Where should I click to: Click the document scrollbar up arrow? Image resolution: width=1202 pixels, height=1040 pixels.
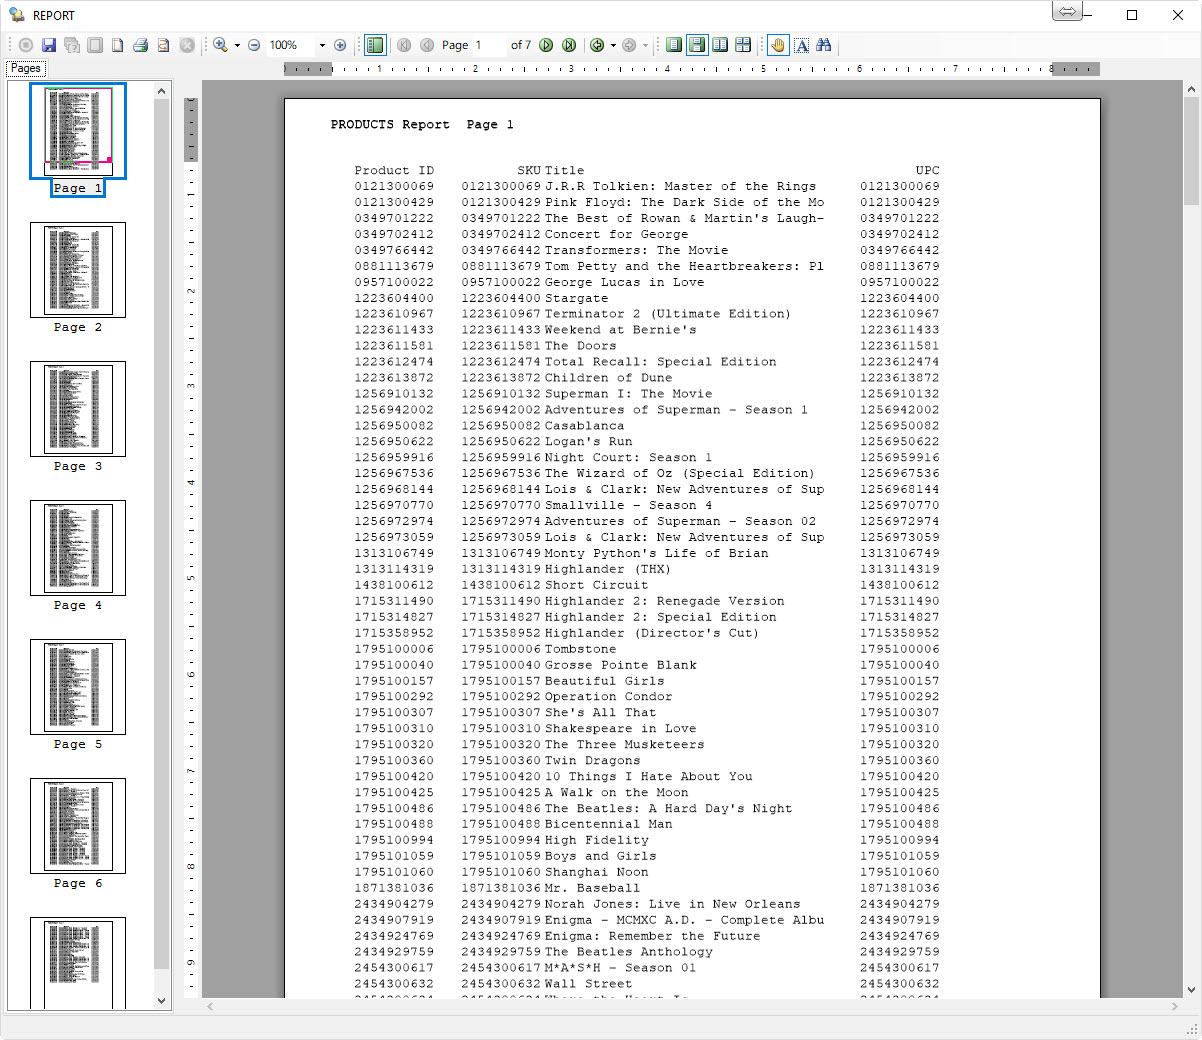coord(1191,90)
